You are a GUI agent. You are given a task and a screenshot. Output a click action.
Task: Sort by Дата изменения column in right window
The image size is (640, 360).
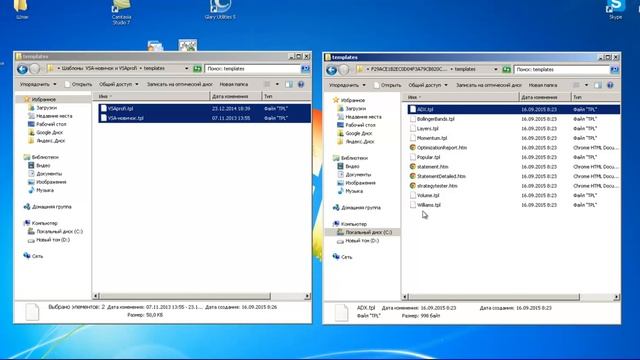pos(545,97)
